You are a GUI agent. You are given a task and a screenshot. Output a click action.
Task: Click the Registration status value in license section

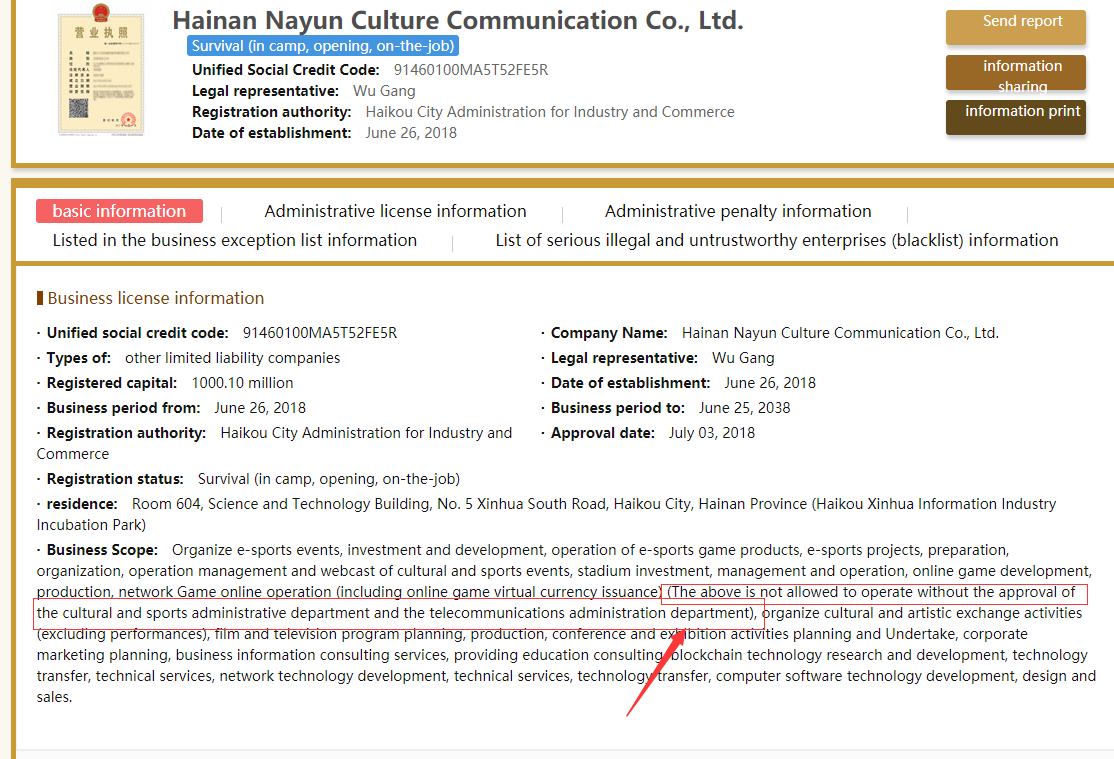328,479
